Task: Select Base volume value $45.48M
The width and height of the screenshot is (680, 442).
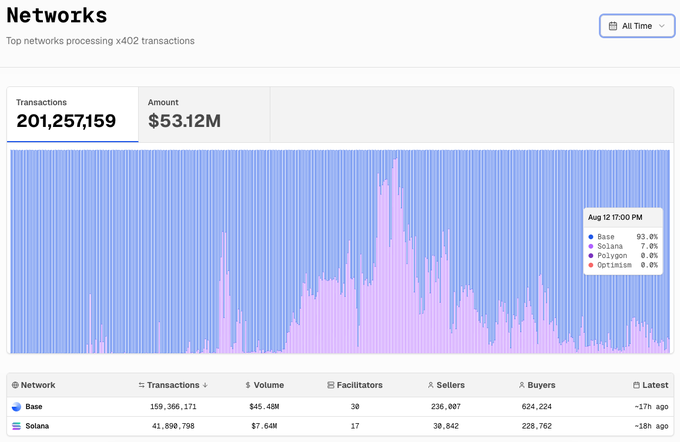Action: point(264,407)
